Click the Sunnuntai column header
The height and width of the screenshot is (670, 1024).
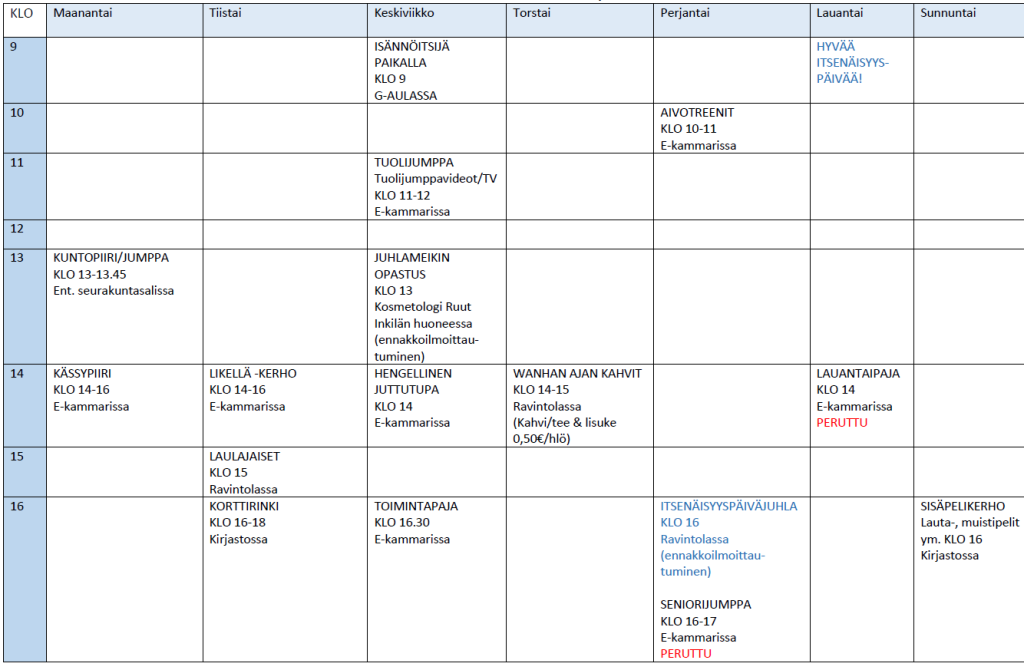pos(950,14)
